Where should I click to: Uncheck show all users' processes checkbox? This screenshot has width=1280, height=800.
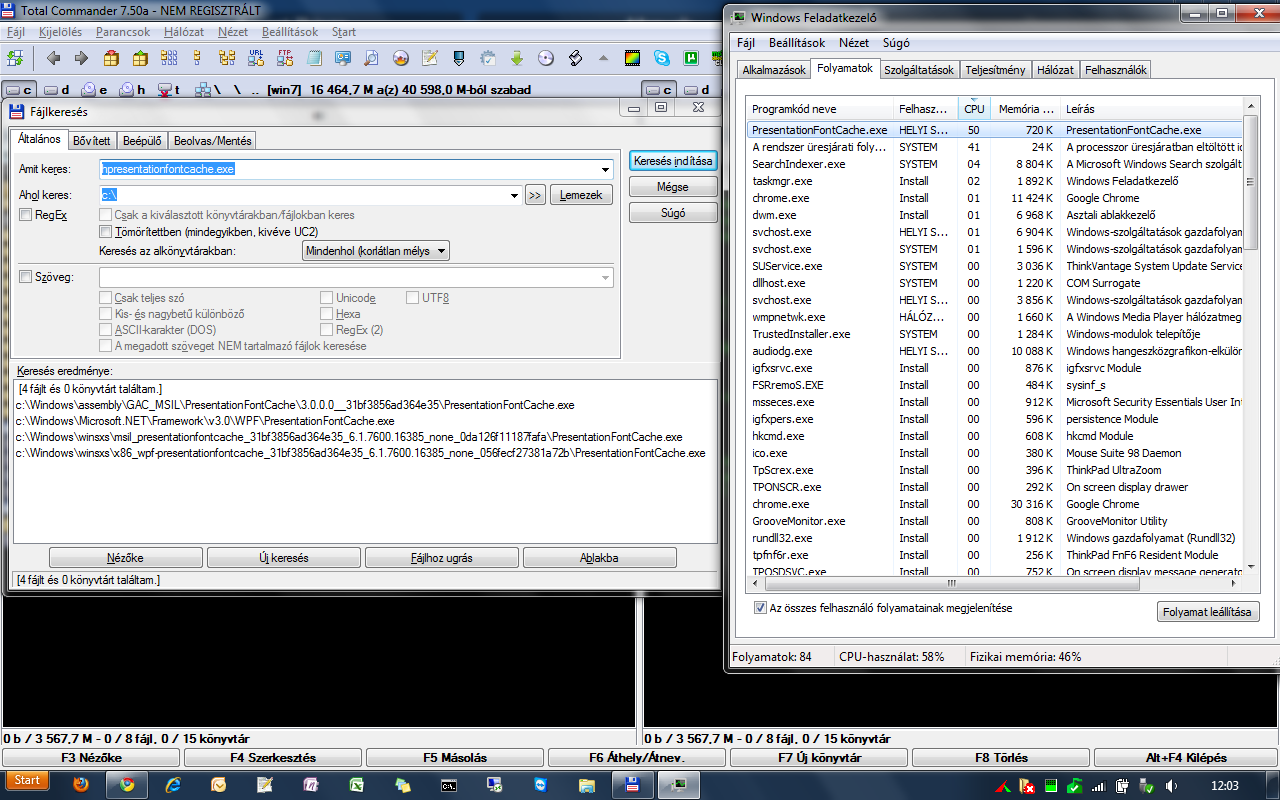(760, 608)
